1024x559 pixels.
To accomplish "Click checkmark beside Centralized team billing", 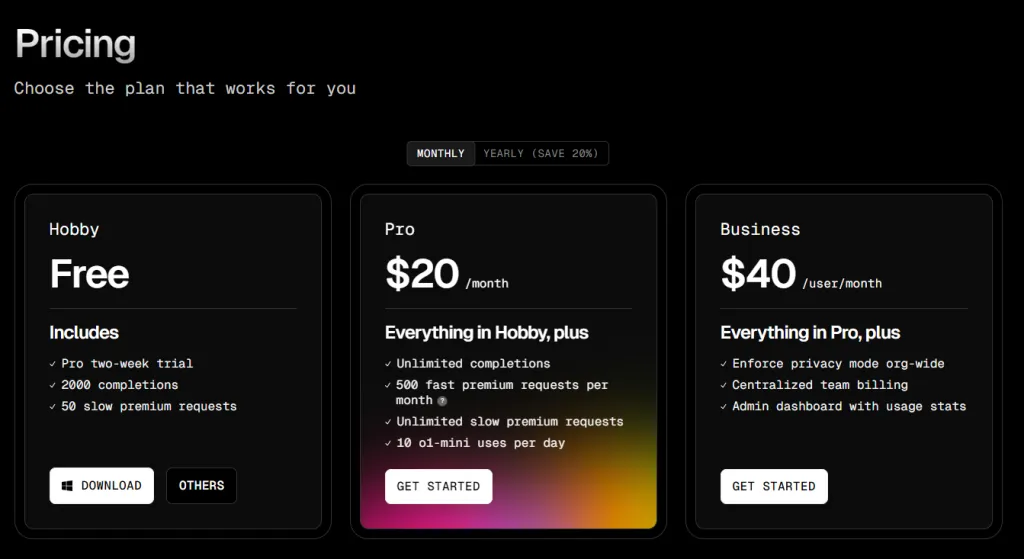I will tap(724, 385).
